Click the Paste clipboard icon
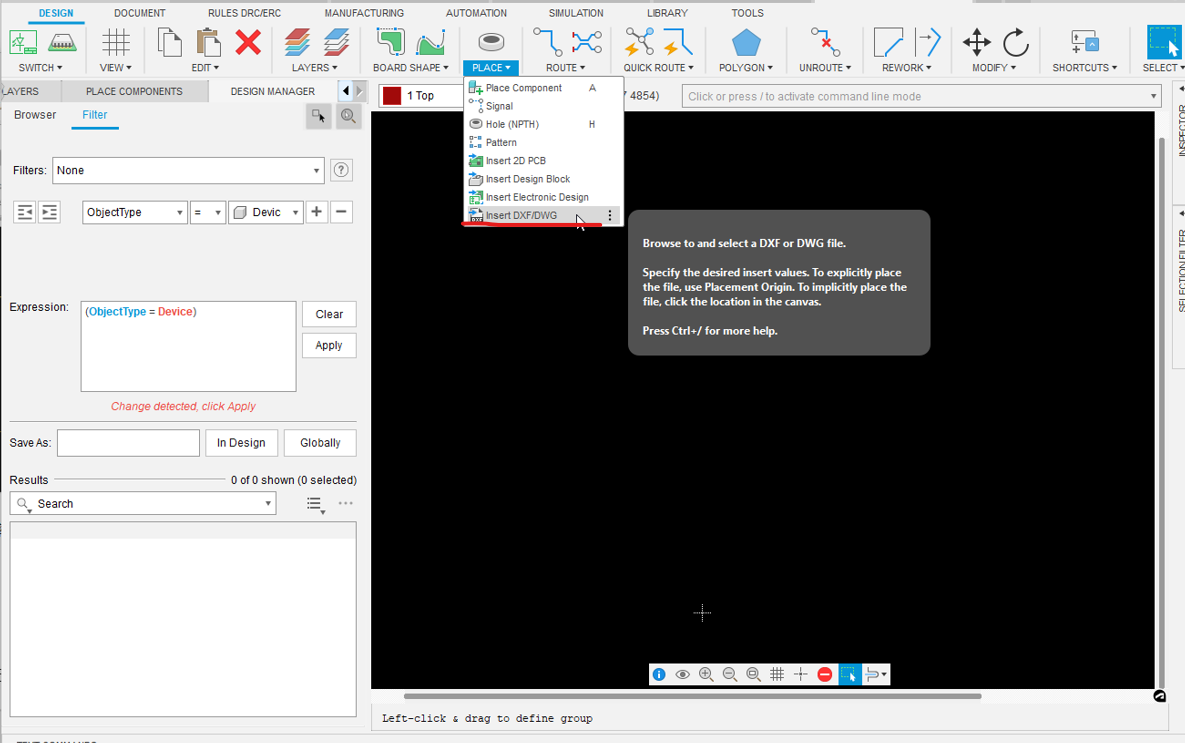This screenshot has height=743, width=1185. tap(208, 42)
